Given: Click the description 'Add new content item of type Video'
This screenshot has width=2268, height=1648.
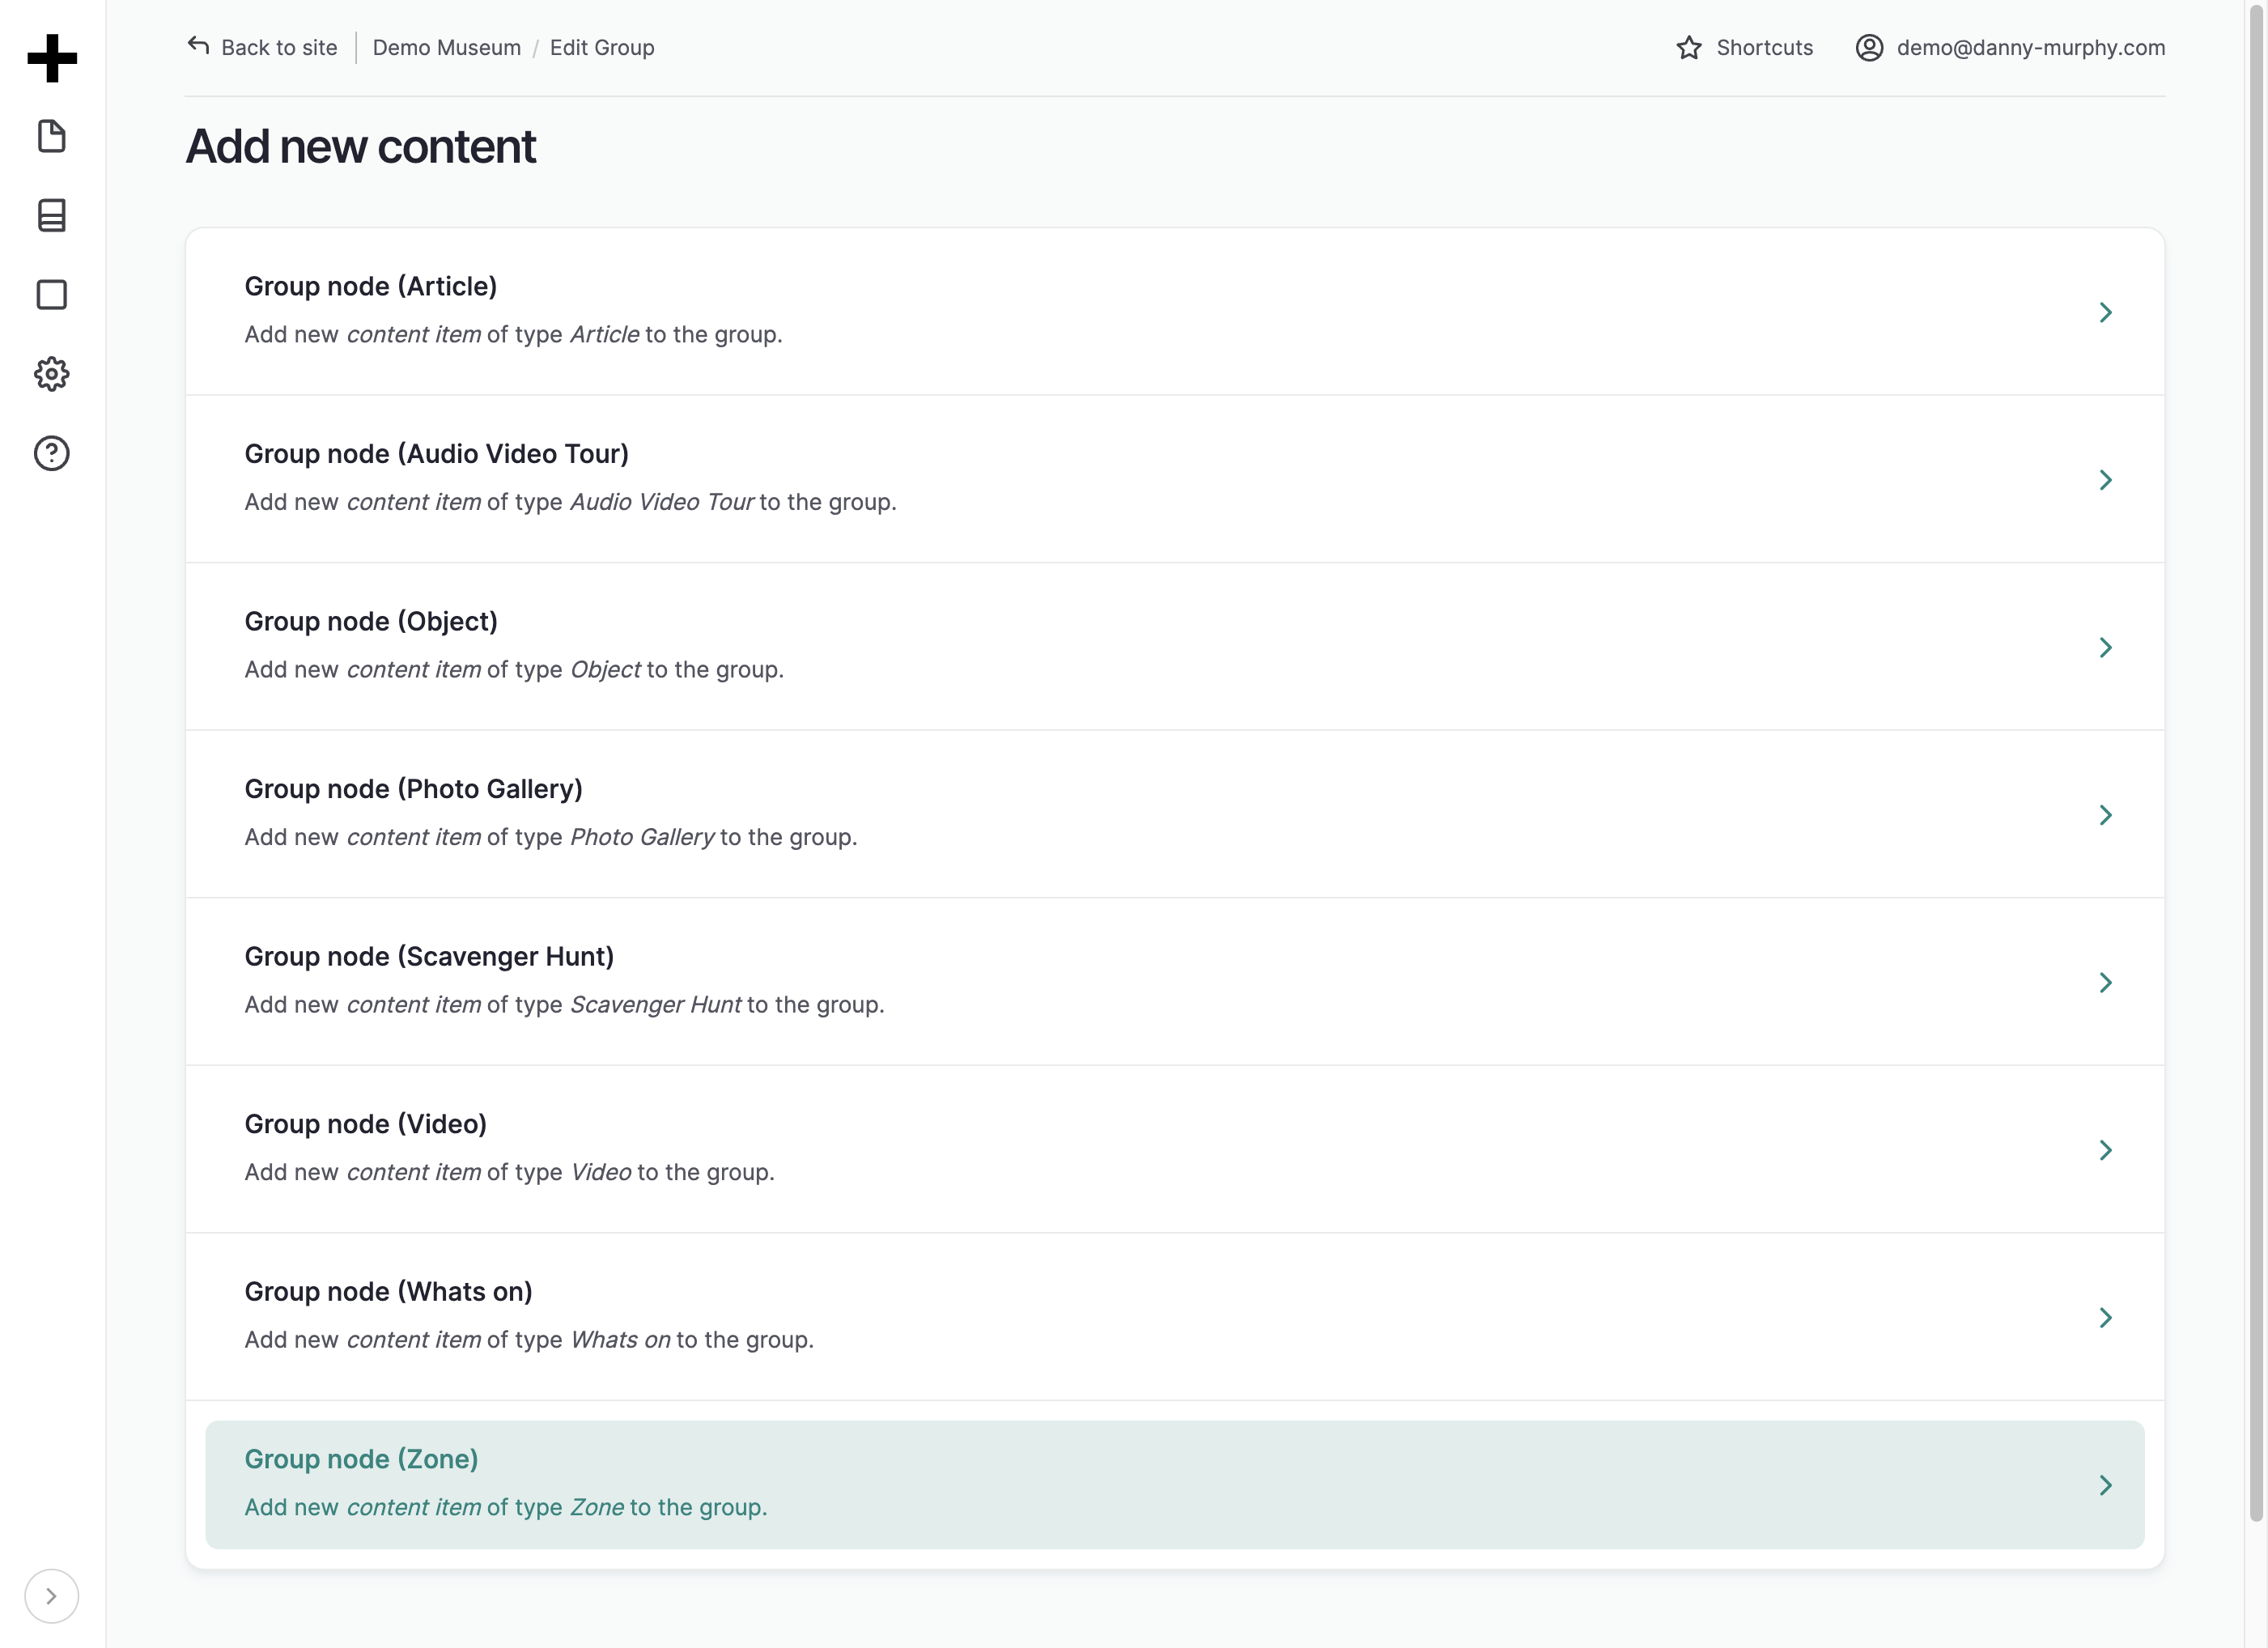Looking at the screenshot, I should 510,1171.
